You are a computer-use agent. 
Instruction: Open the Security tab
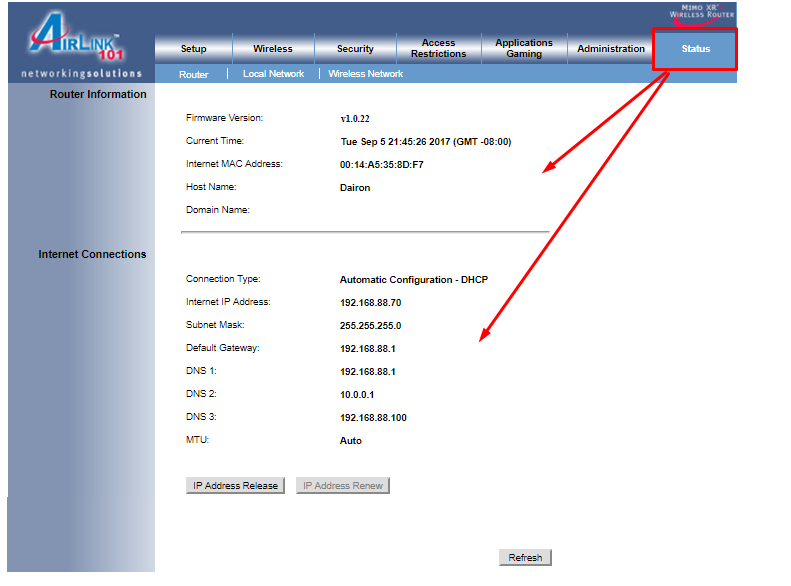(x=355, y=48)
